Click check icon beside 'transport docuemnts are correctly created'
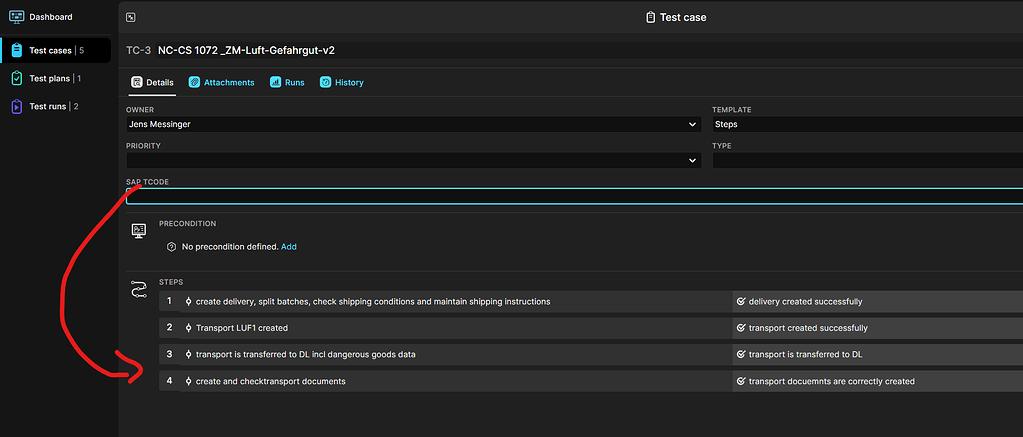1023x437 pixels. click(x=741, y=381)
